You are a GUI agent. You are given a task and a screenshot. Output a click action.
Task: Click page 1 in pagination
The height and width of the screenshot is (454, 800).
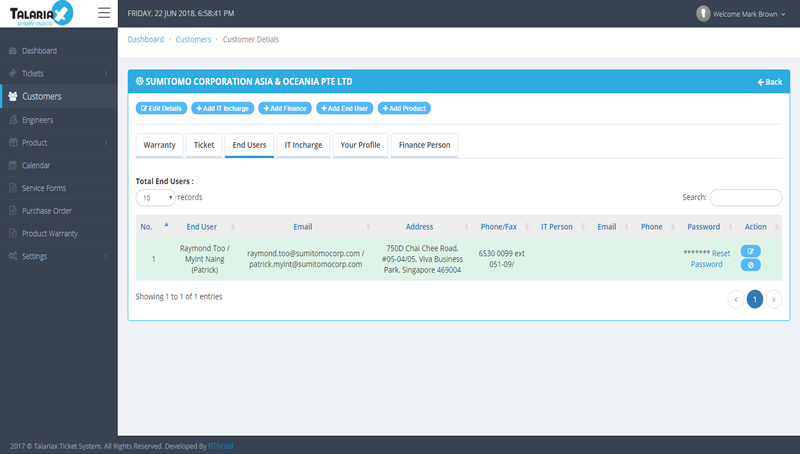[755, 299]
